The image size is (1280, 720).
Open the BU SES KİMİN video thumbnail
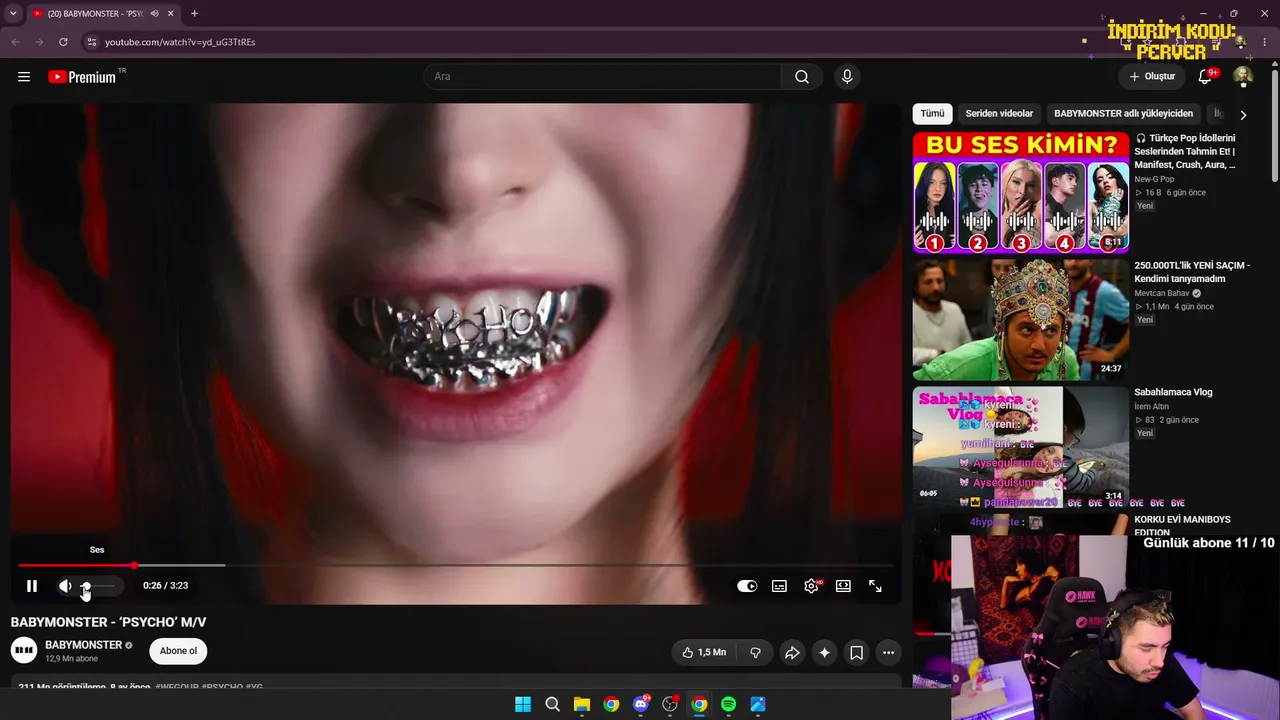click(x=1021, y=192)
